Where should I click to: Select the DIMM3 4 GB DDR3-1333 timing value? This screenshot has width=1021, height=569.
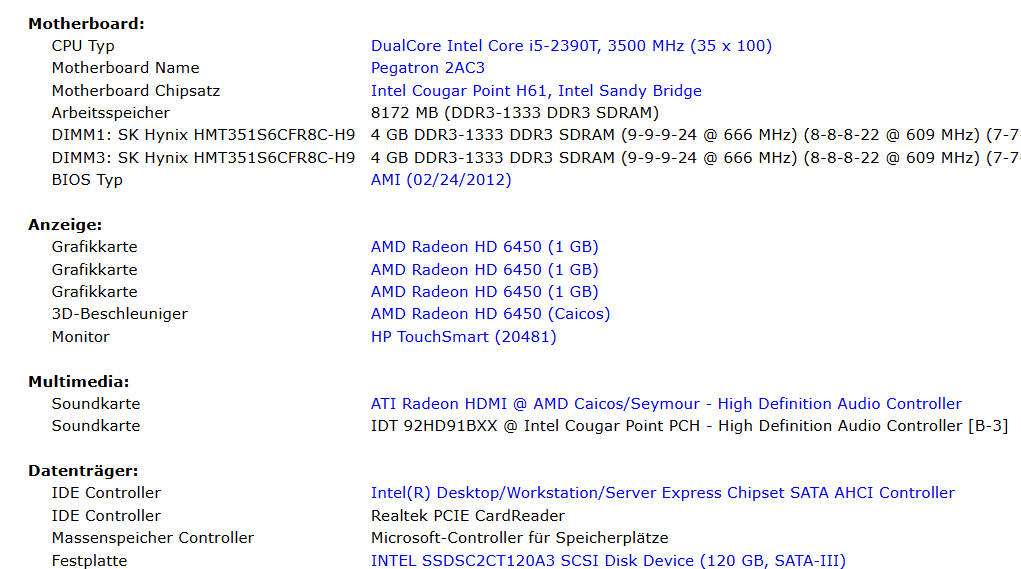click(x=695, y=158)
